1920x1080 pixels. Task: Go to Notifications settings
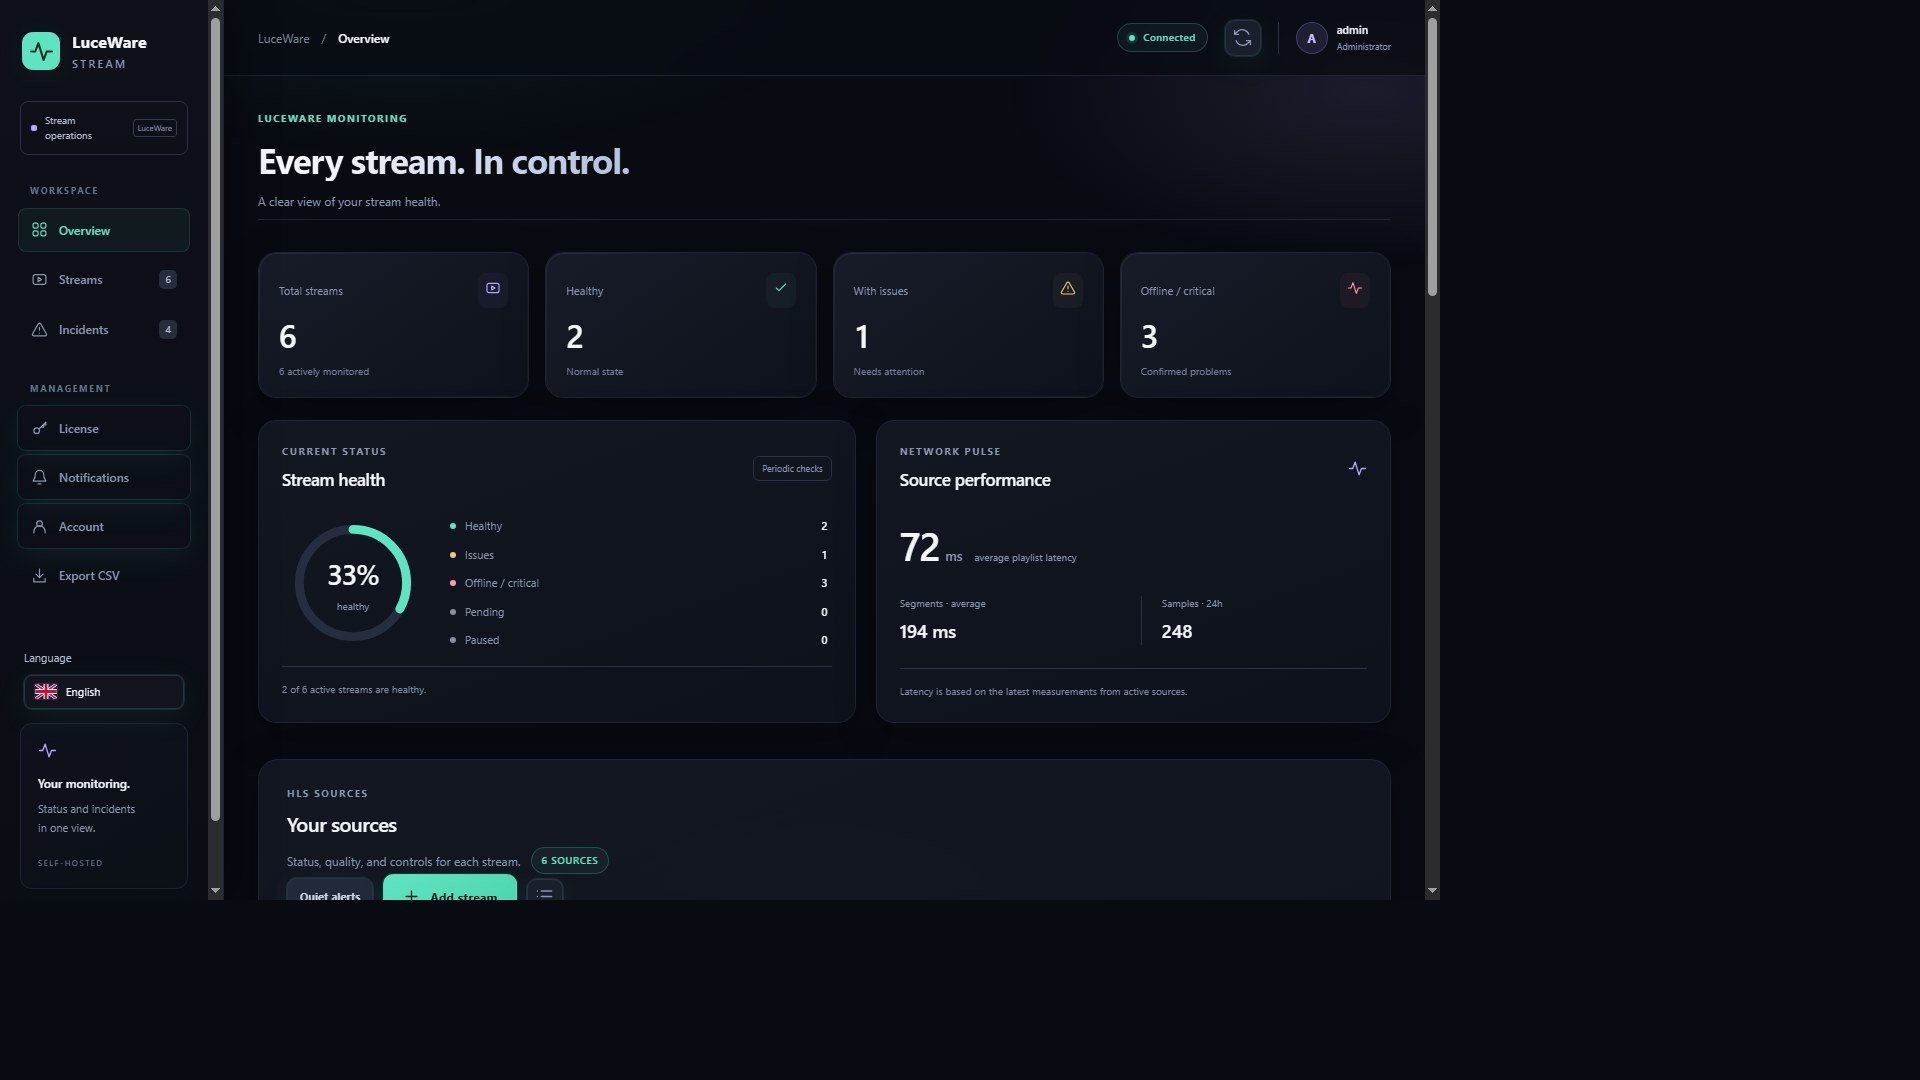coord(104,477)
